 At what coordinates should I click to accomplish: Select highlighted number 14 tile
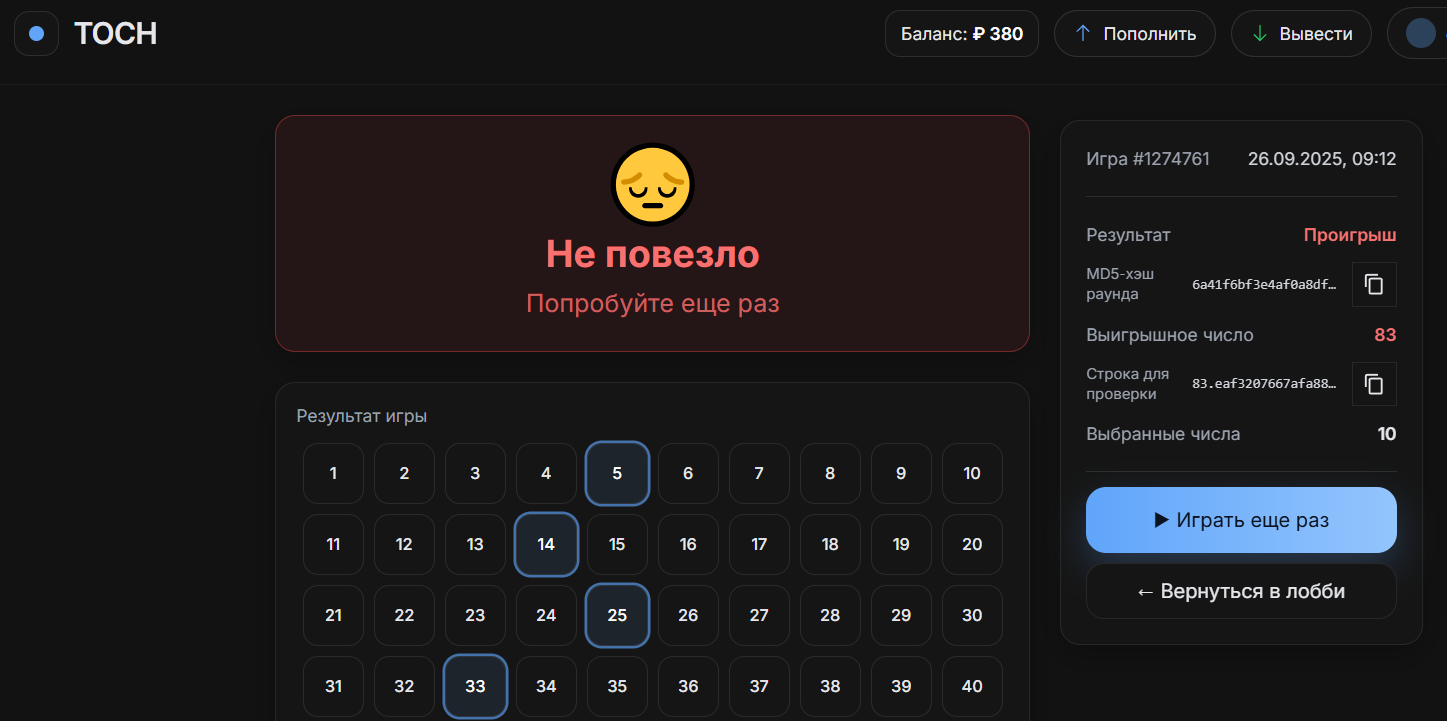point(546,545)
